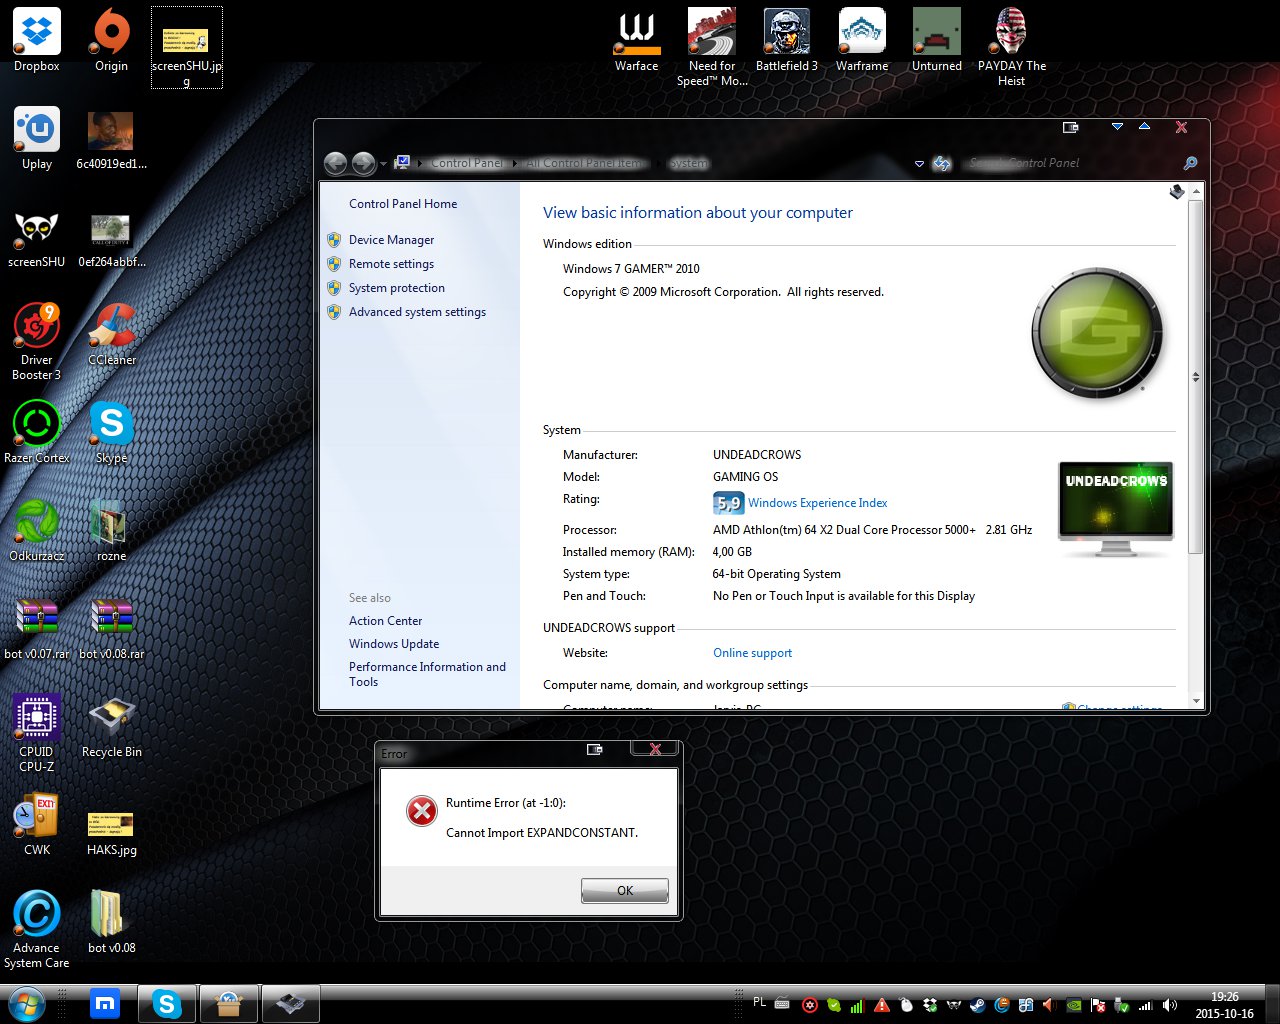Select the Skype desktop shortcut
This screenshot has height=1024, width=1280.
point(112,432)
